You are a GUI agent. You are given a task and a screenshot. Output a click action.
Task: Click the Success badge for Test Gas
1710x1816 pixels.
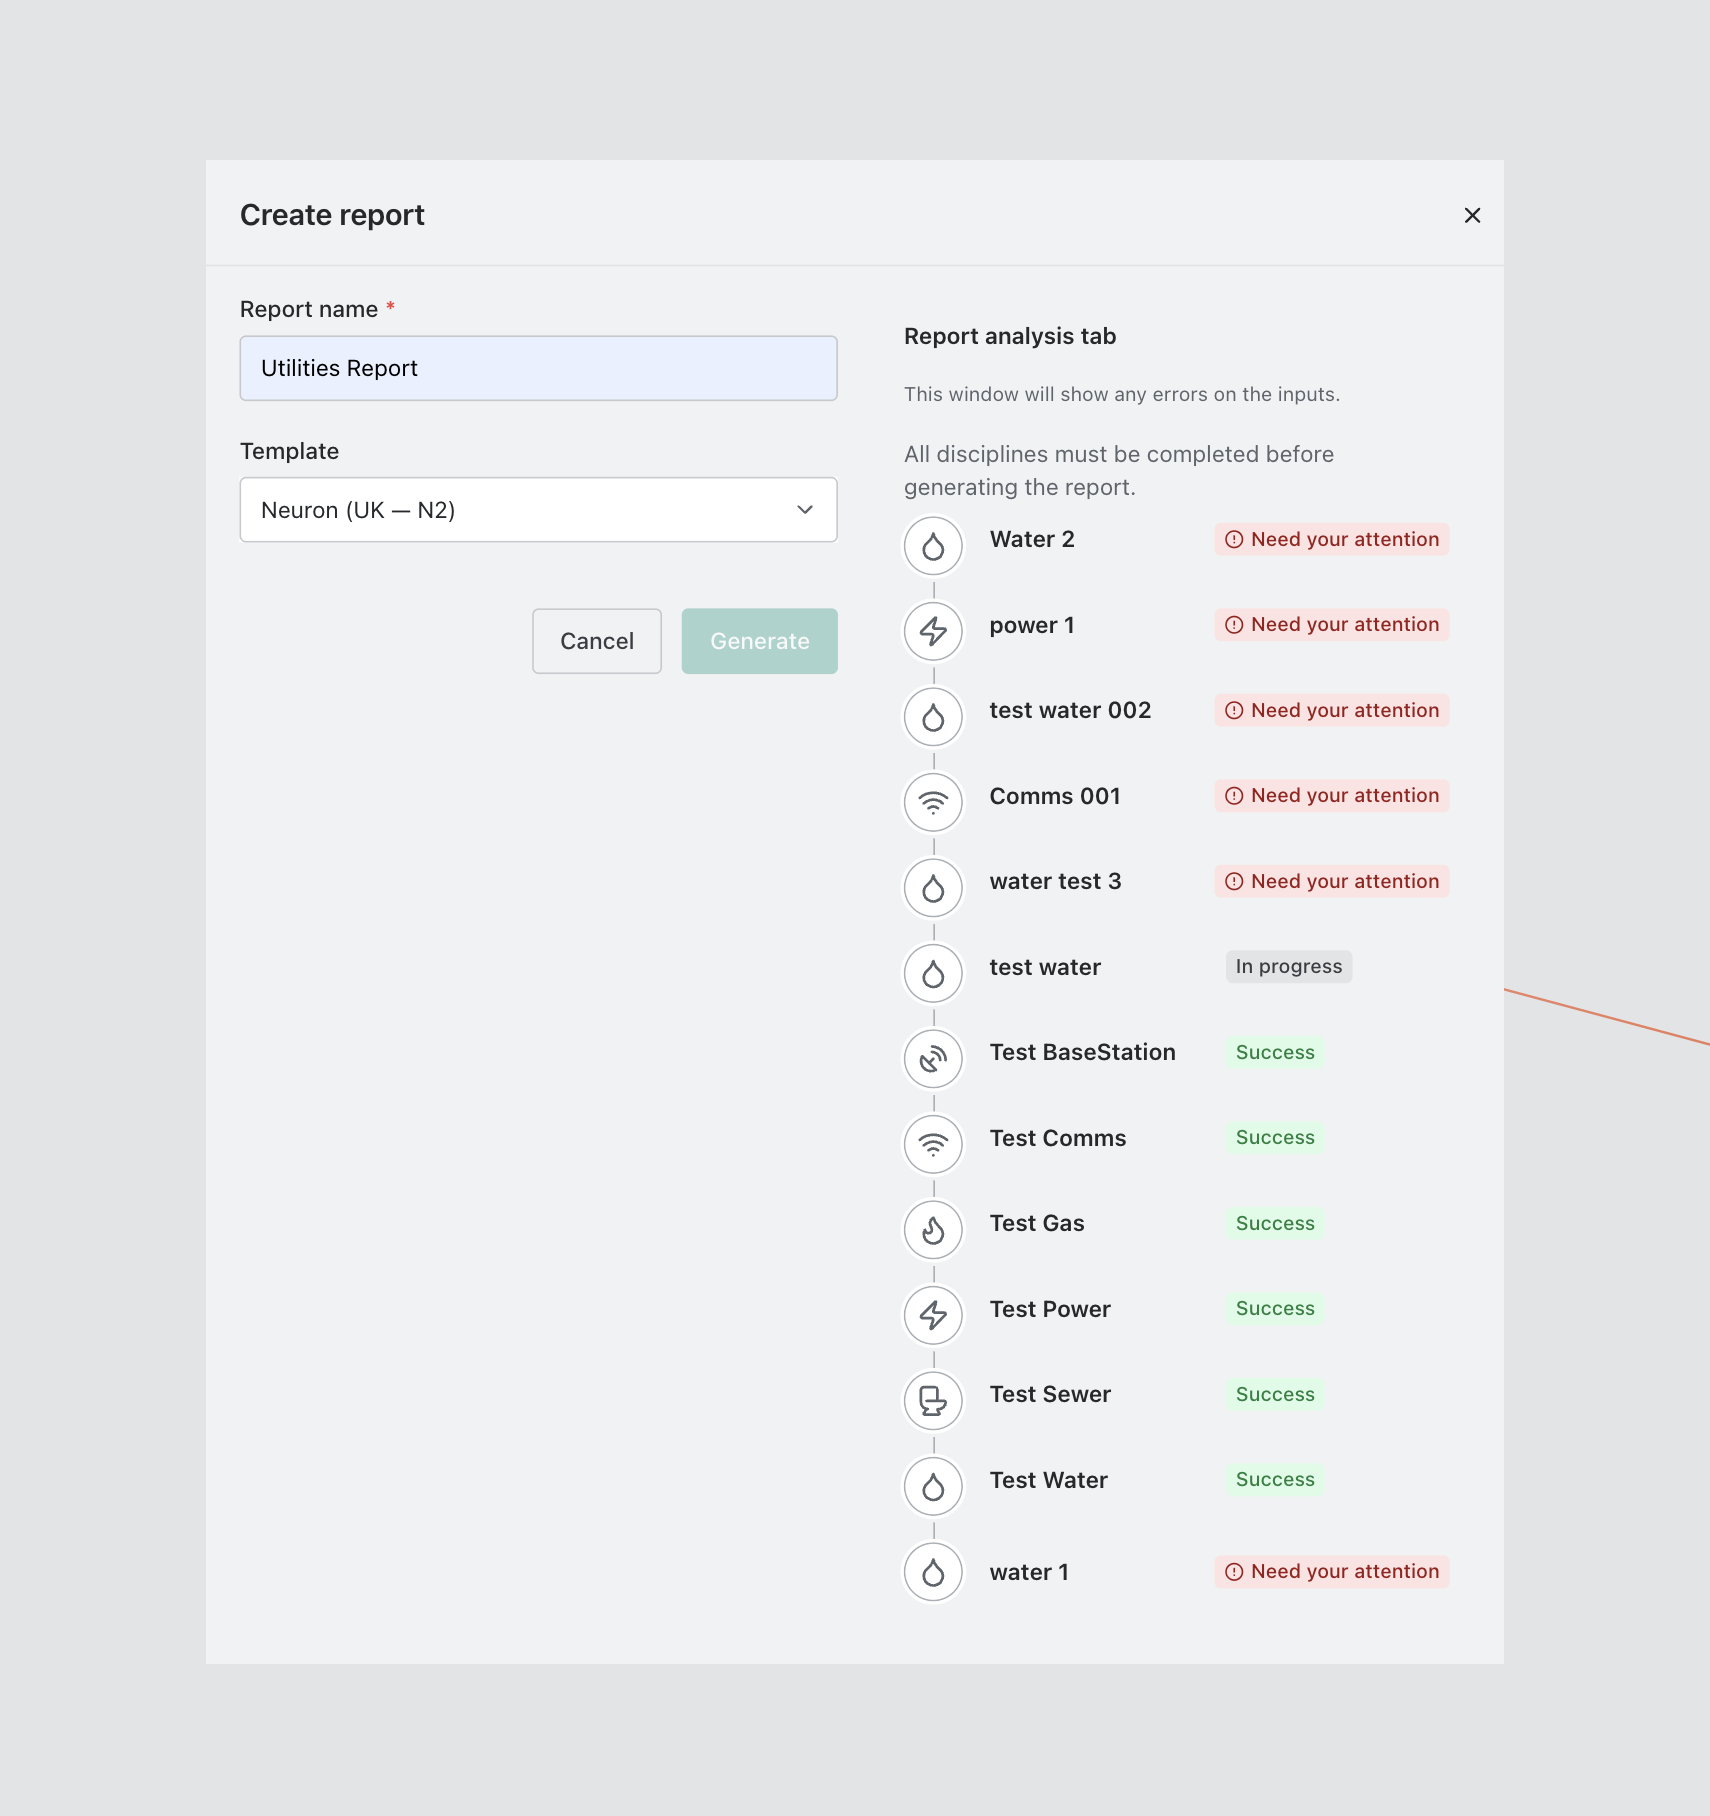(1275, 1223)
